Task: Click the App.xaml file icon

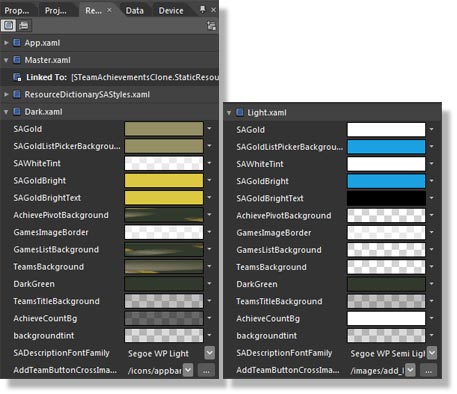Action: (17, 43)
